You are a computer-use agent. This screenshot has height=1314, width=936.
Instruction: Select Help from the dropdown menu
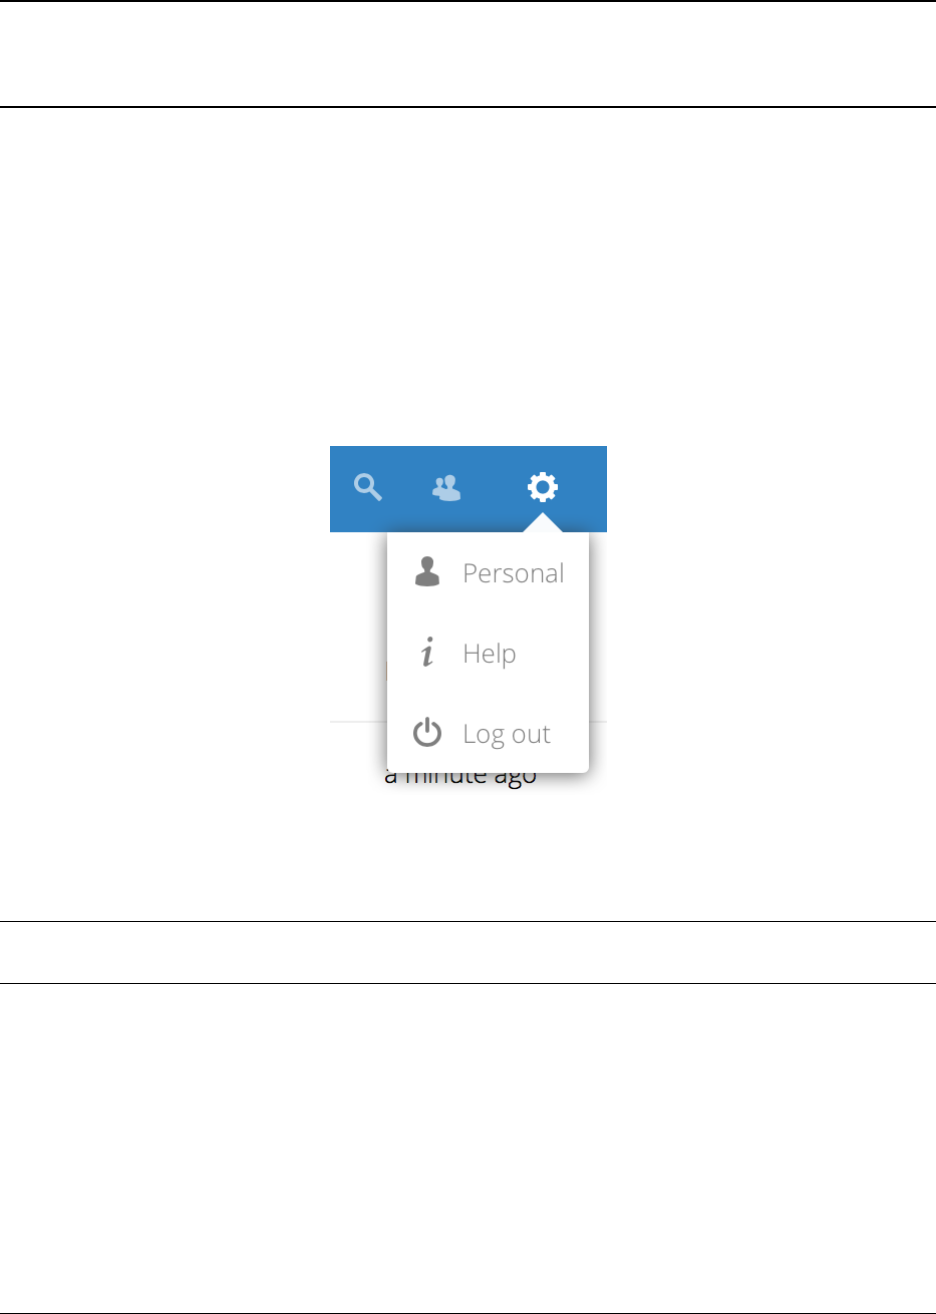(488, 653)
